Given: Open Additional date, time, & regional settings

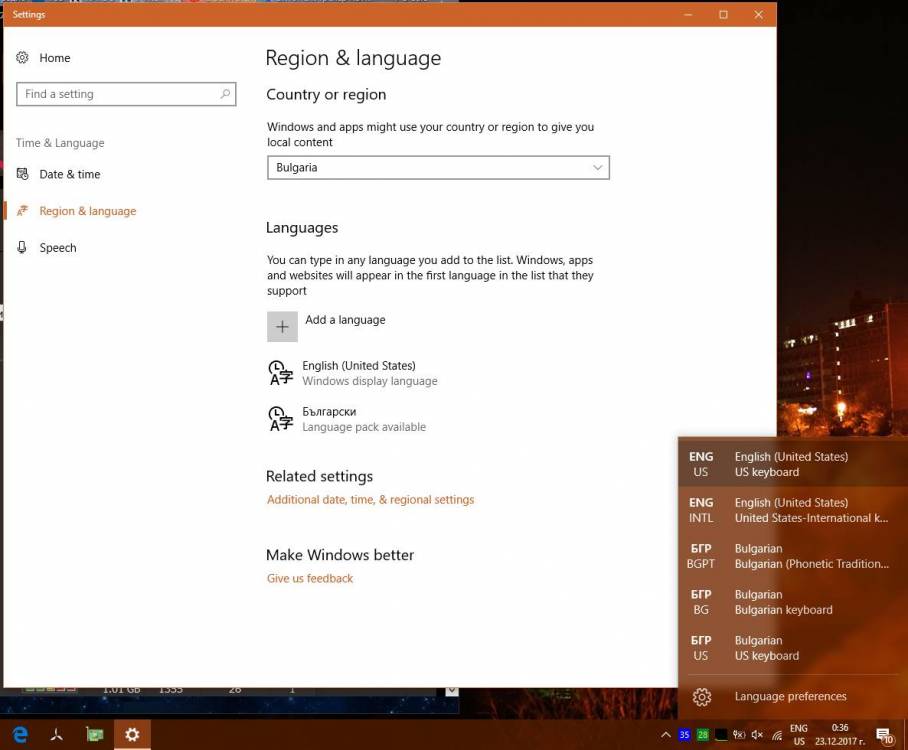Looking at the screenshot, I should (x=371, y=500).
